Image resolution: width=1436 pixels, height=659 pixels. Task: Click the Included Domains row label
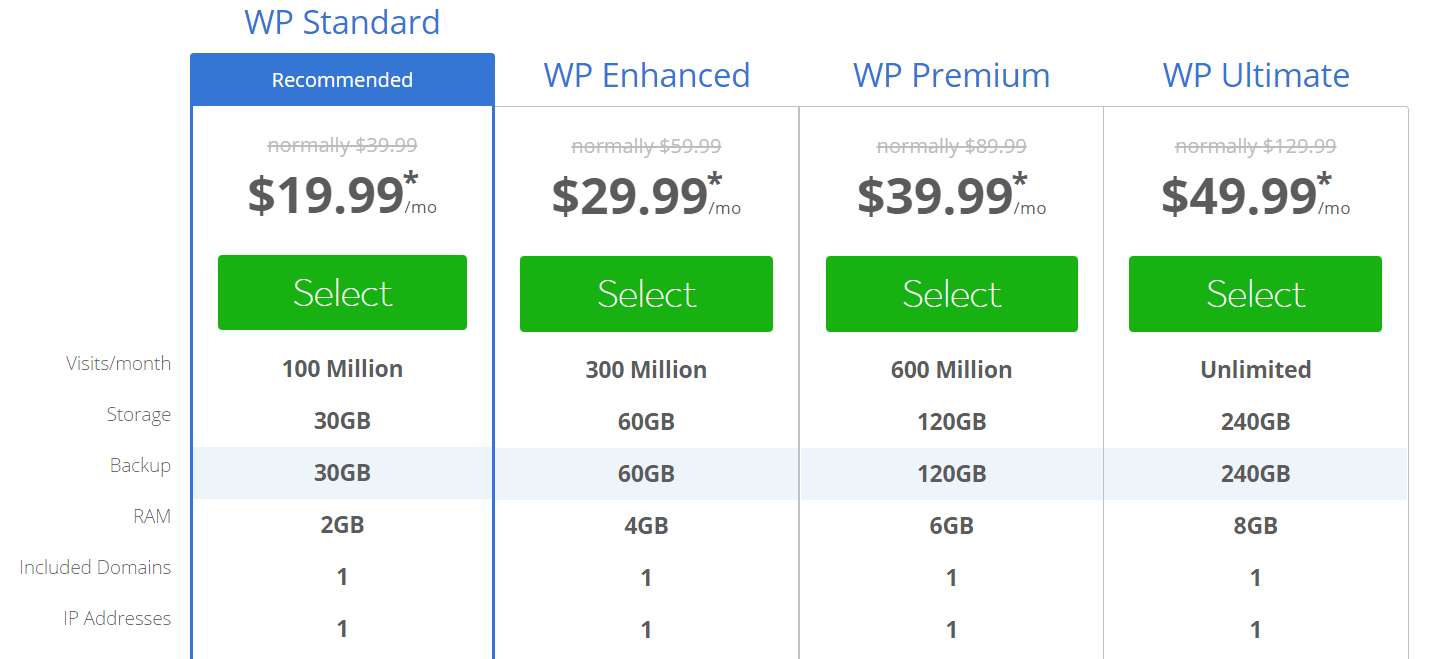point(95,567)
